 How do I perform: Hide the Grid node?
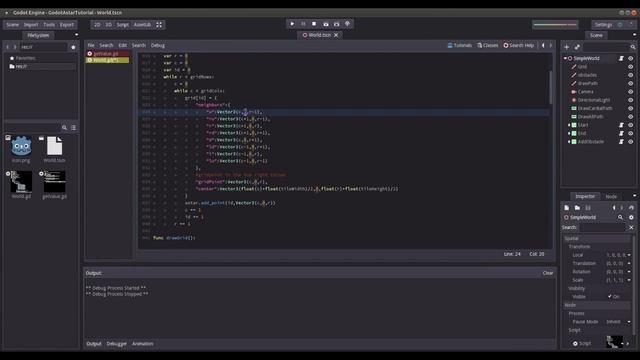click(630, 67)
